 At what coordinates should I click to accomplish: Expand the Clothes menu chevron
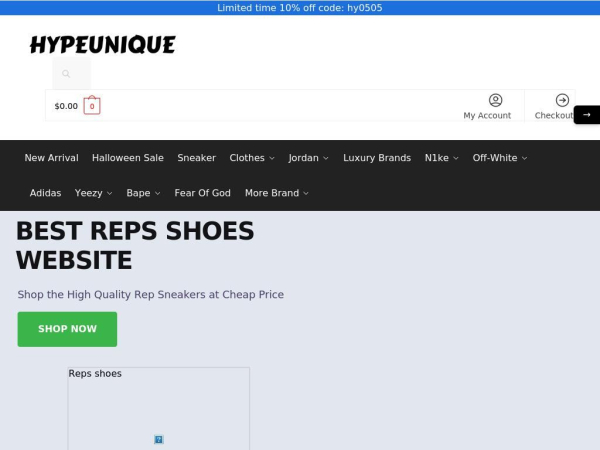point(272,158)
